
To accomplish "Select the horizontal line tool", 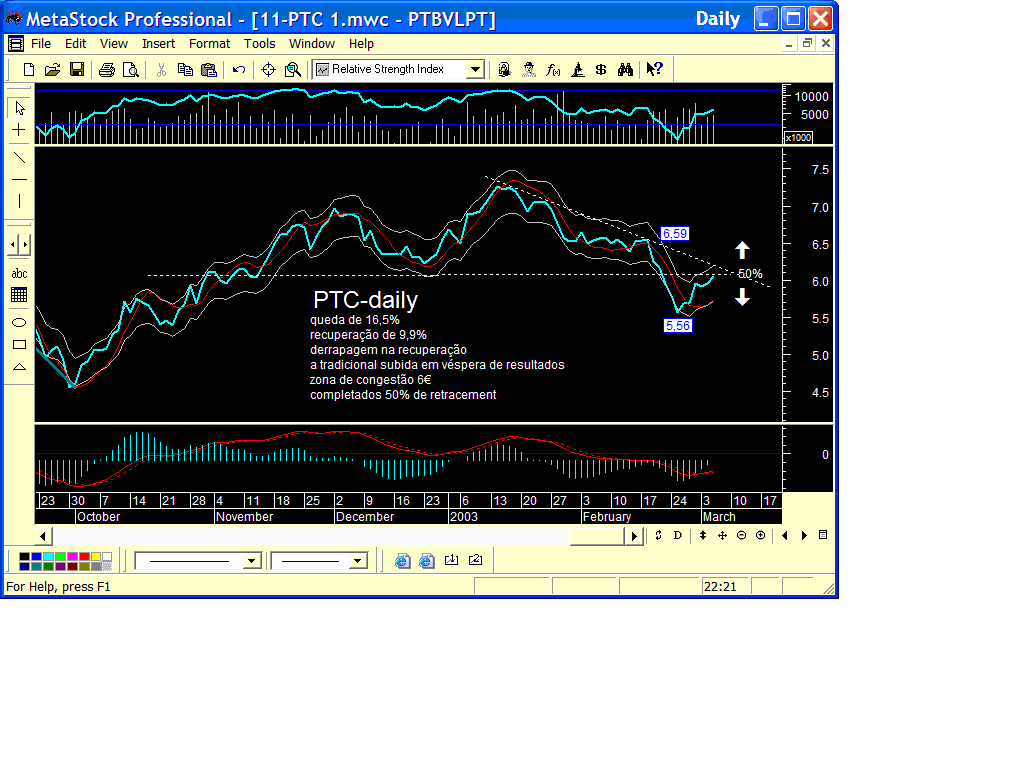I will click(x=20, y=179).
